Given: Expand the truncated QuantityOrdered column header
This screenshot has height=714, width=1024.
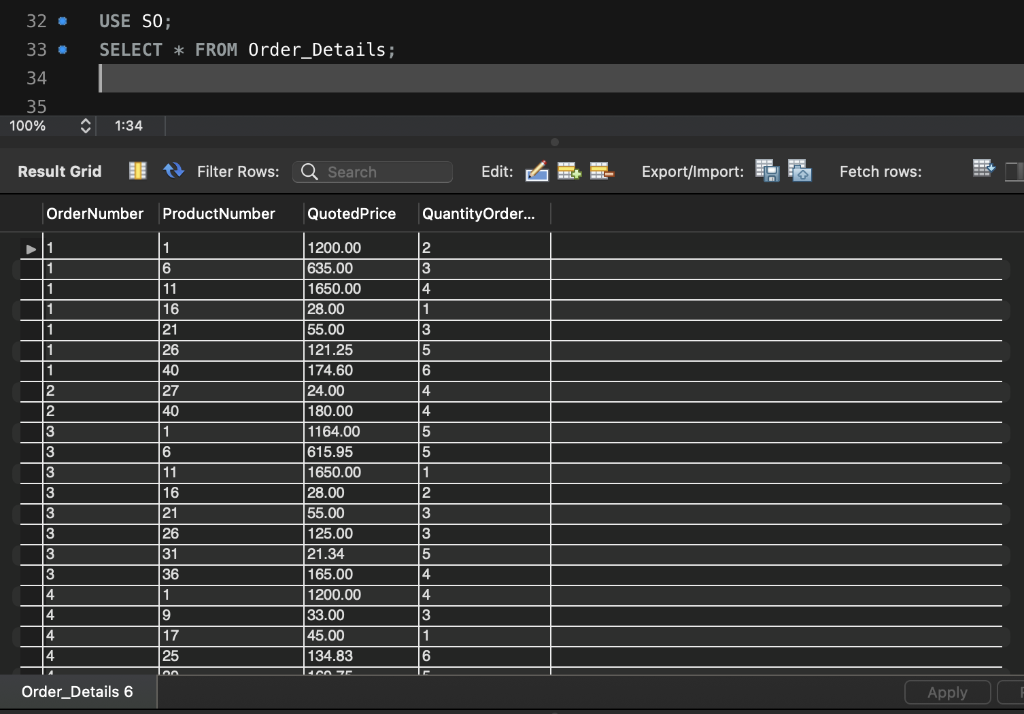Looking at the screenshot, I should [483, 213].
